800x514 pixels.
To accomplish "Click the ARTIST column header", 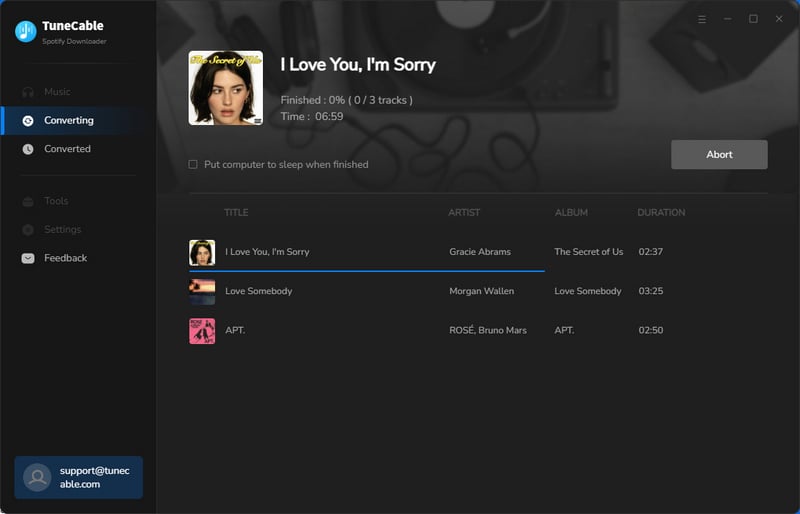I will tap(464, 212).
